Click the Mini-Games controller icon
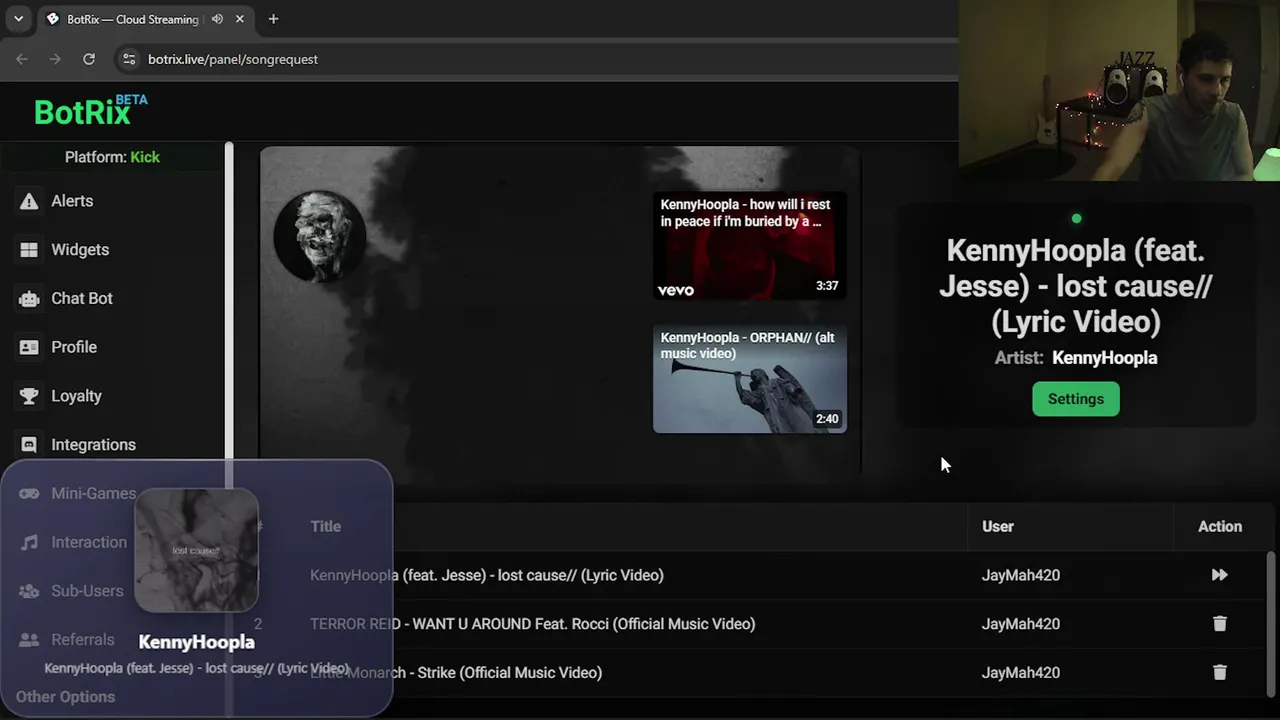The height and width of the screenshot is (720, 1280). pos(29,493)
